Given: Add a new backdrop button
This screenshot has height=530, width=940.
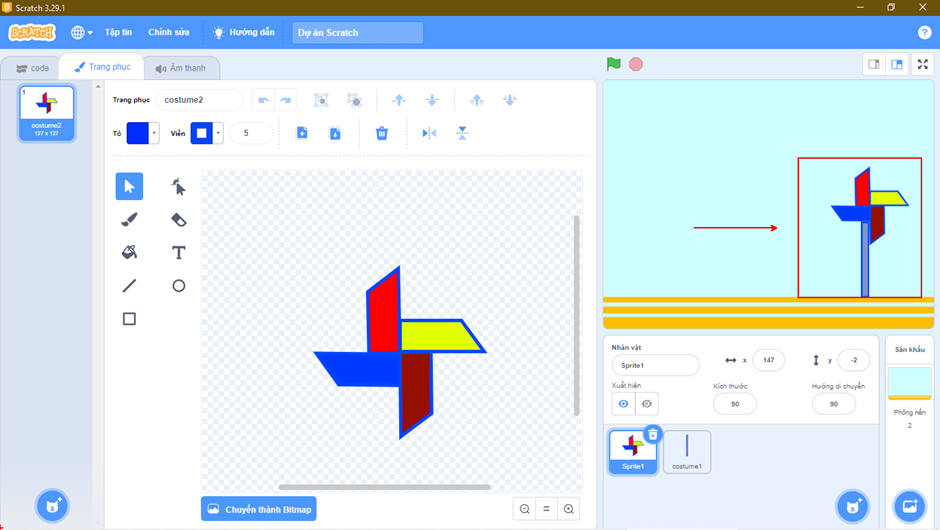Looking at the screenshot, I should point(909,506).
